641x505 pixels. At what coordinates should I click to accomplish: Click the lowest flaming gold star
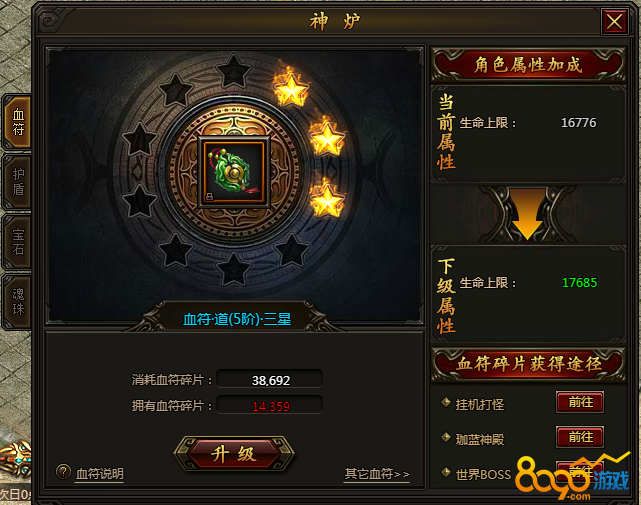pyautogui.click(x=327, y=200)
